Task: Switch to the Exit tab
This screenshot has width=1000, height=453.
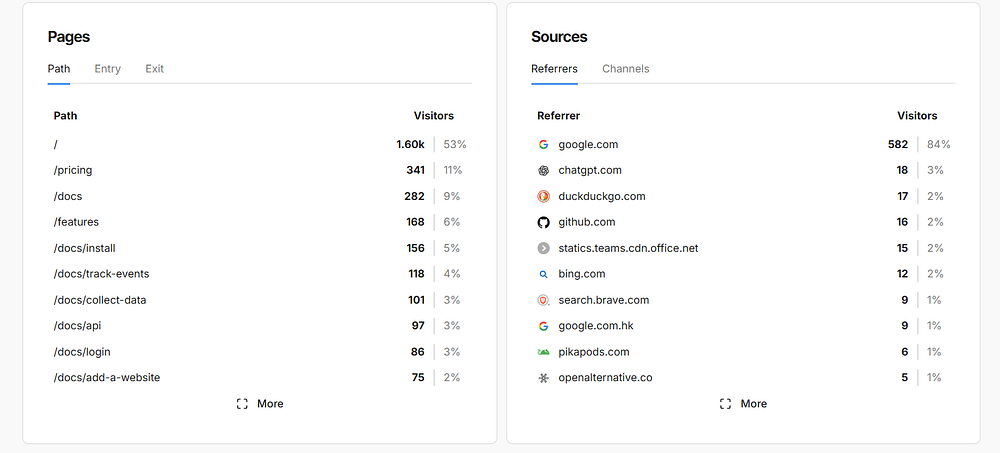Action: [154, 69]
